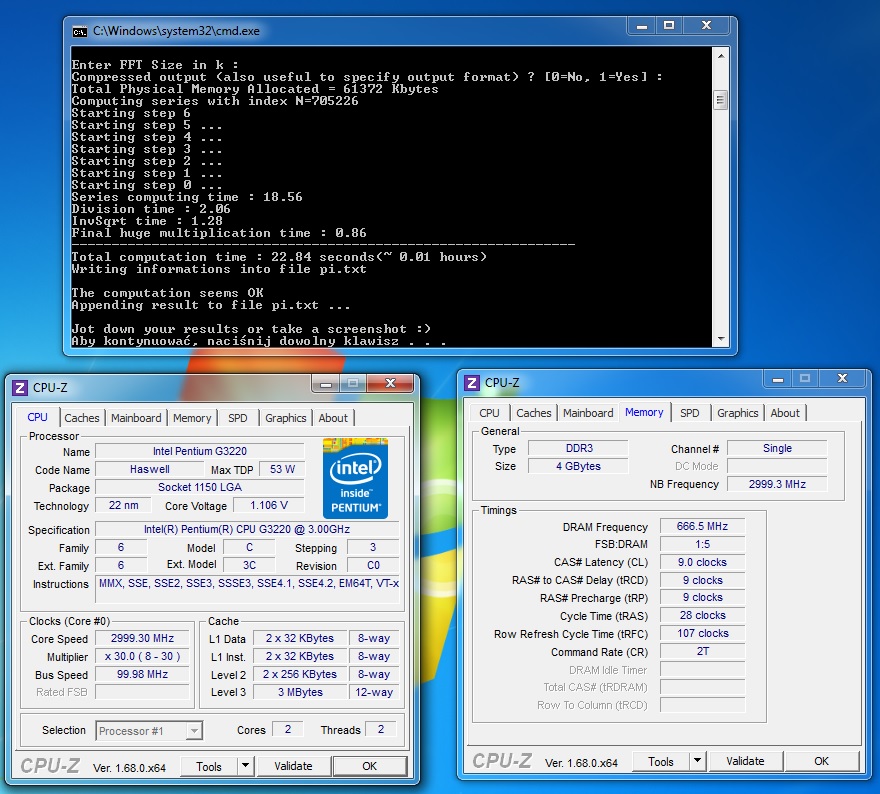The height and width of the screenshot is (794, 880).
Task: Open Mainboard tab in left CPU-Z window
Action: 136,417
